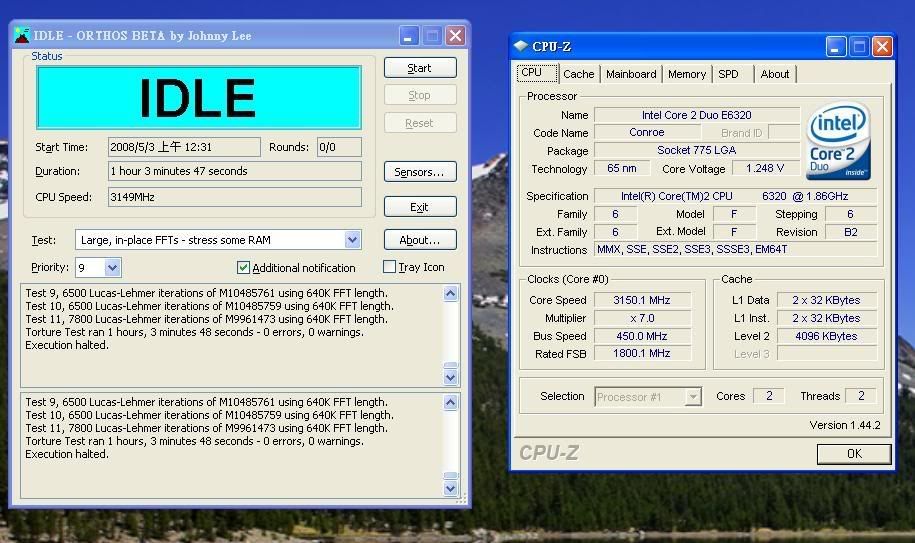Image resolution: width=915 pixels, height=543 pixels.
Task: Enable the Tray Icon checkbox
Action: click(389, 267)
